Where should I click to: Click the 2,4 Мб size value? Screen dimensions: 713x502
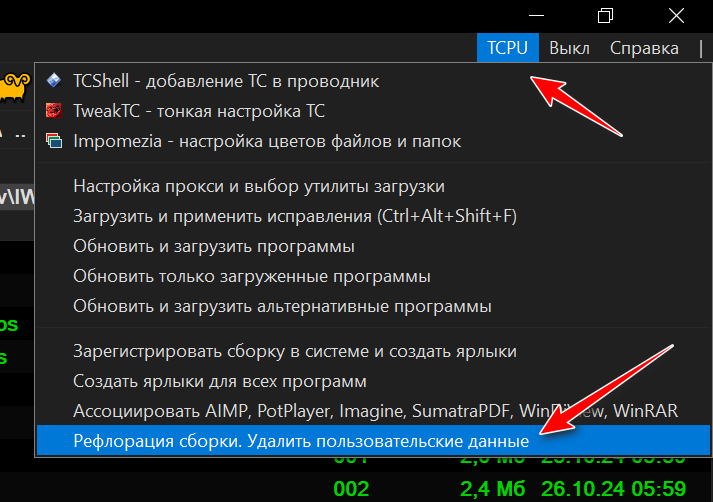[492, 489]
